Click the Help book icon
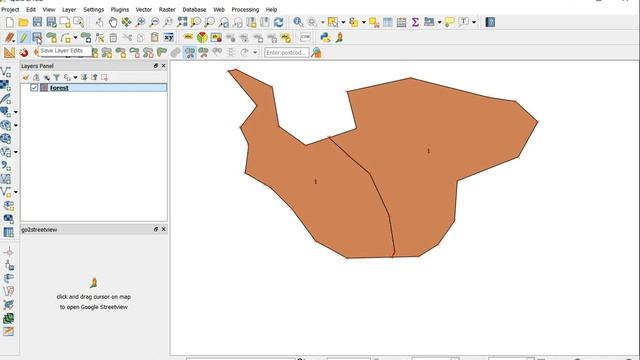Viewport: 640px width, 360px height. 490,22
